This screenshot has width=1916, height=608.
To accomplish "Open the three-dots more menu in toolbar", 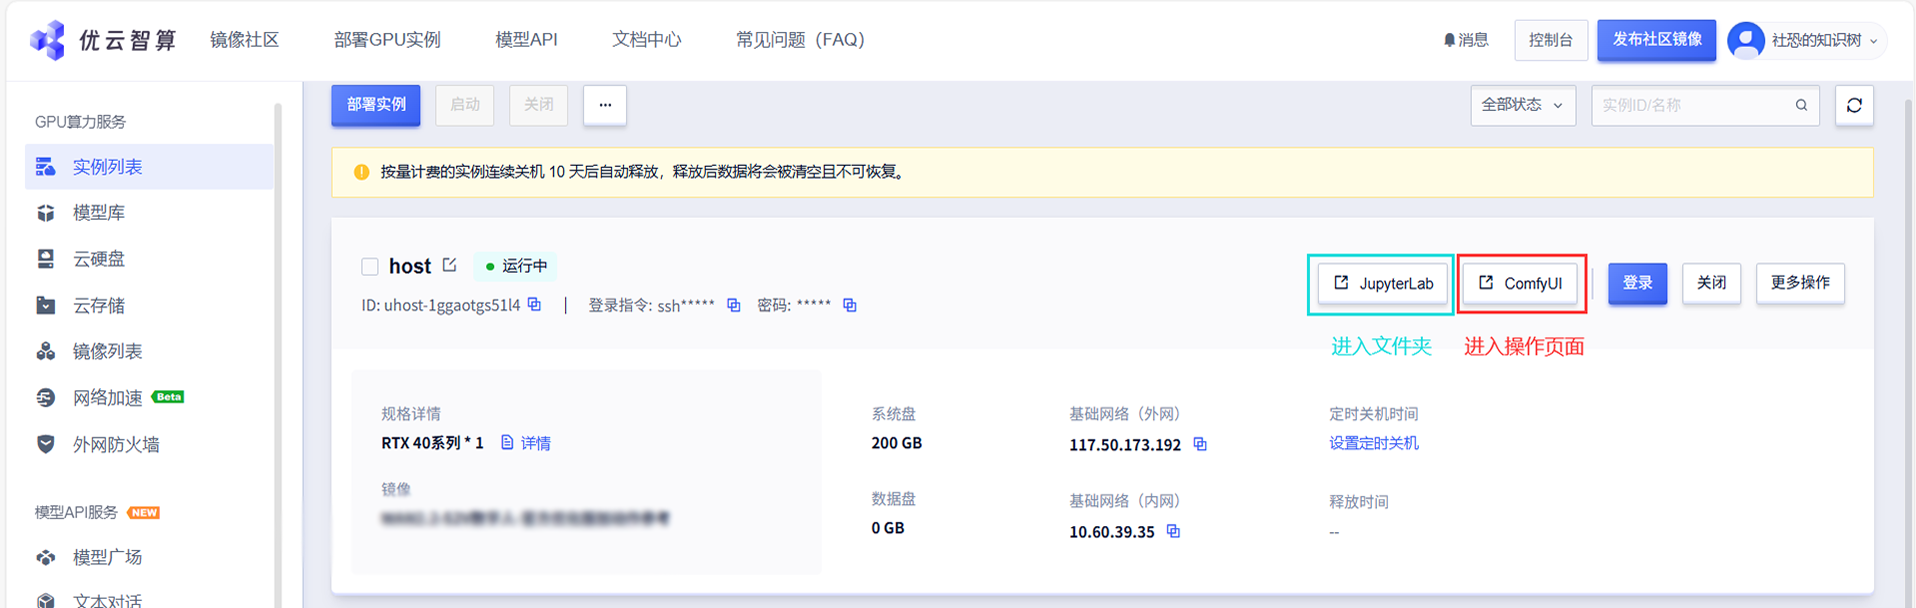I will click(605, 105).
